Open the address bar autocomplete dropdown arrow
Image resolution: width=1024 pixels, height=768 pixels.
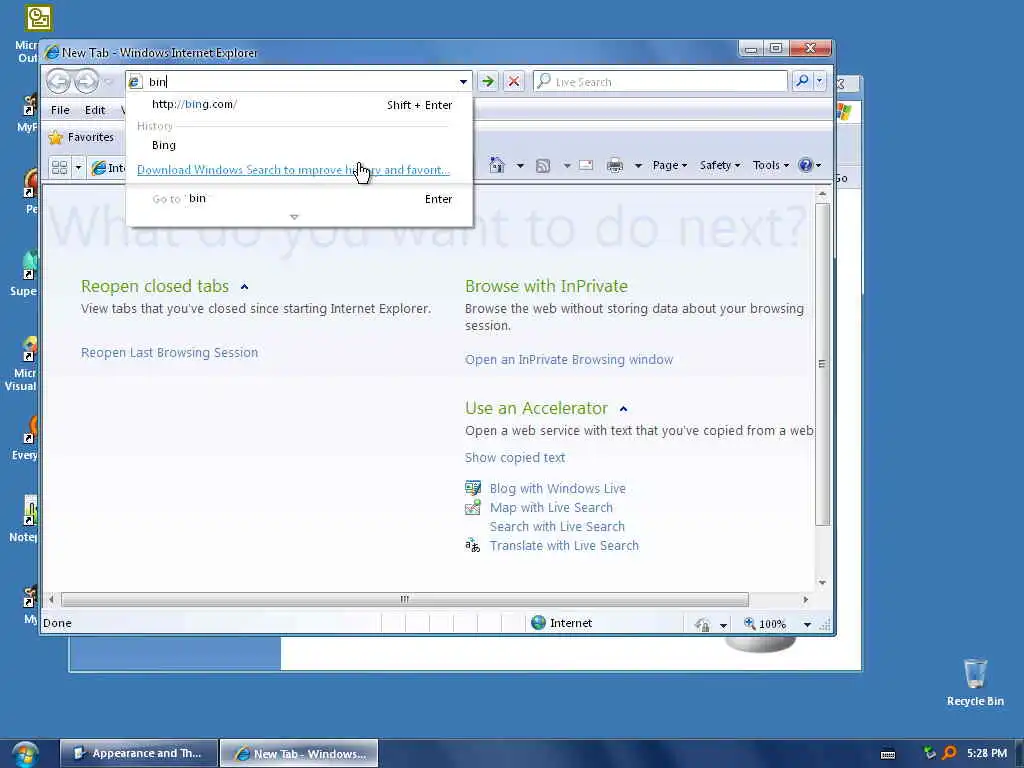(463, 82)
